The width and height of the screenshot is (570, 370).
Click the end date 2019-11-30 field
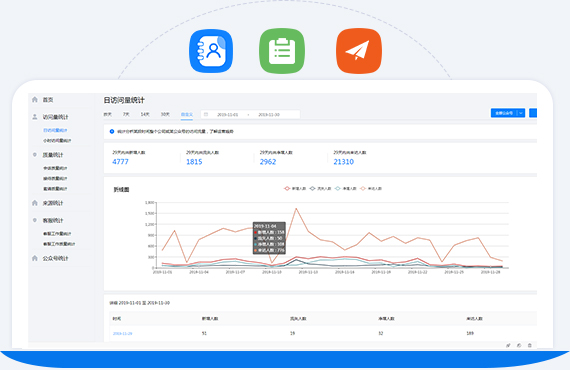(x=269, y=114)
